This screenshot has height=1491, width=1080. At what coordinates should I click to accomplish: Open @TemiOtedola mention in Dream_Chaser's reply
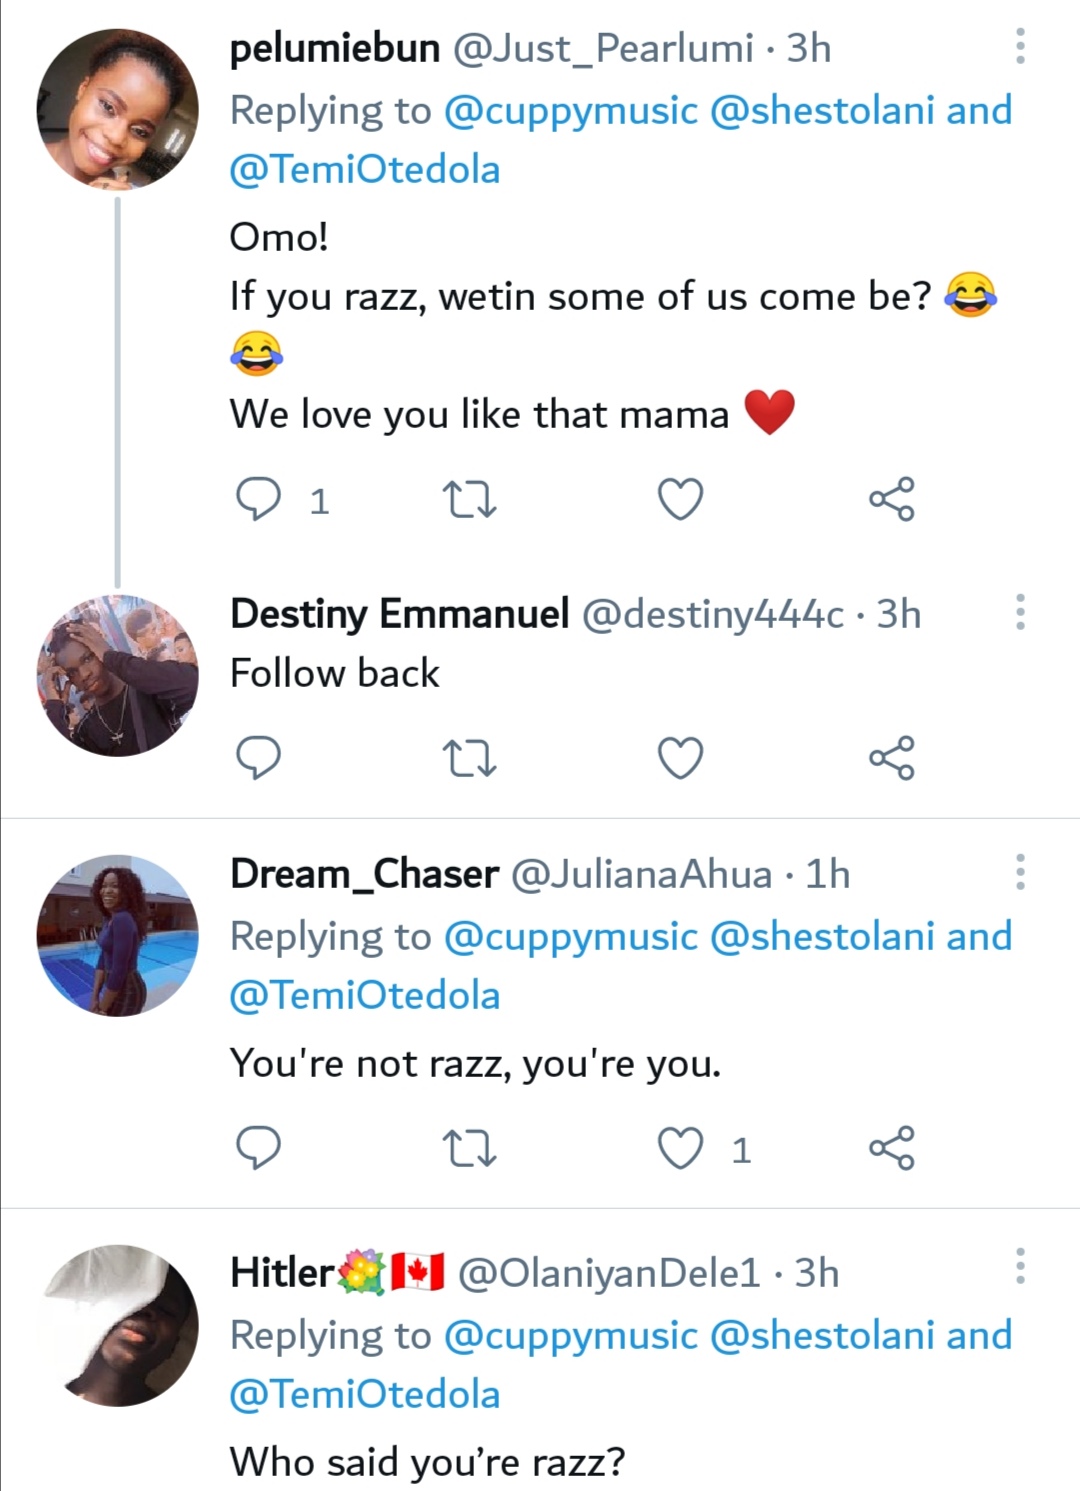point(365,996)
